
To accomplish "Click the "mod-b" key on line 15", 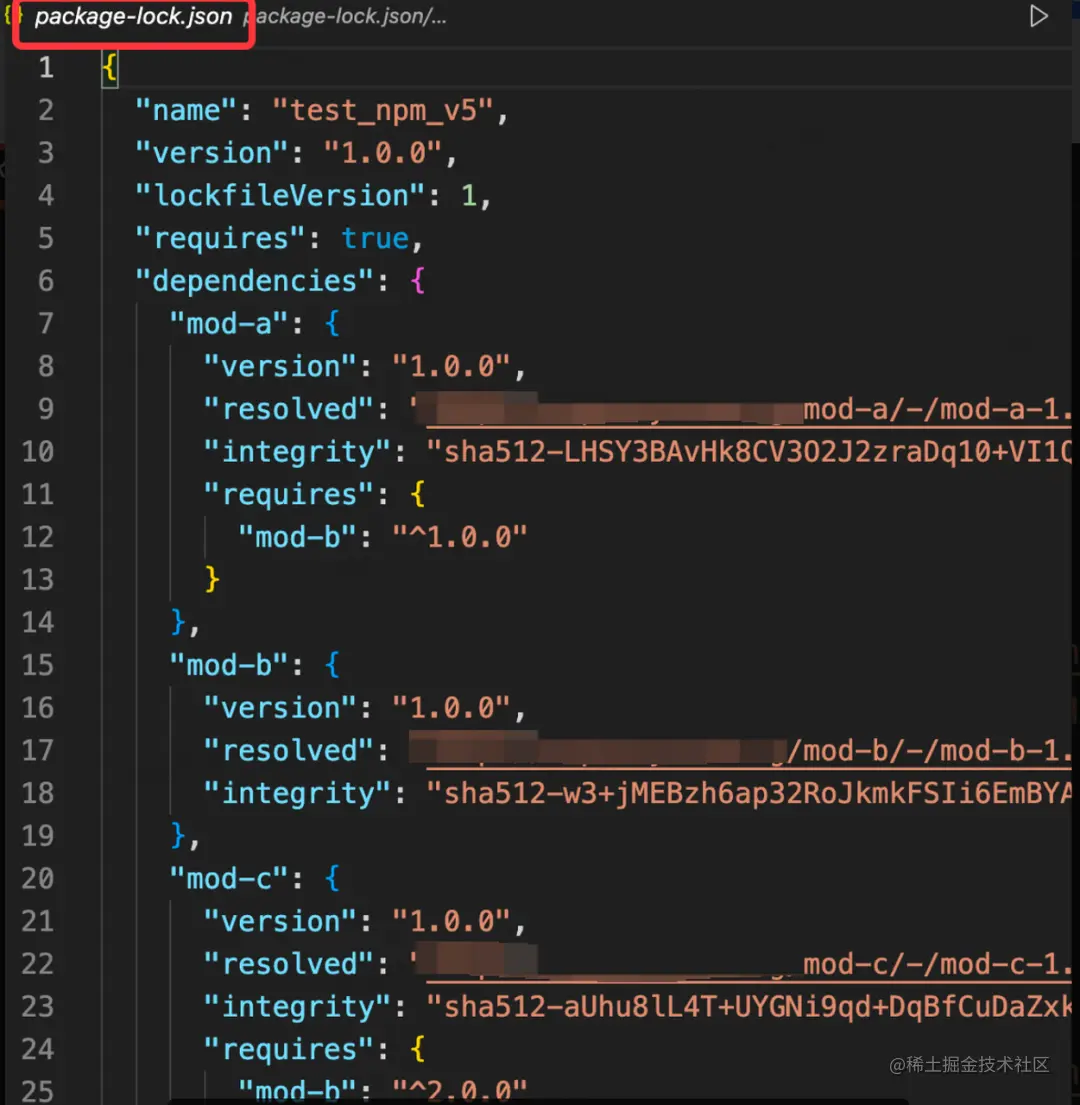I will pos(228,665).
